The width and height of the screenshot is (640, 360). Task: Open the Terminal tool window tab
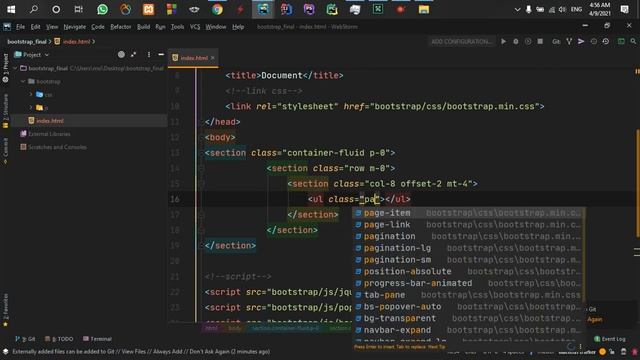97,339
